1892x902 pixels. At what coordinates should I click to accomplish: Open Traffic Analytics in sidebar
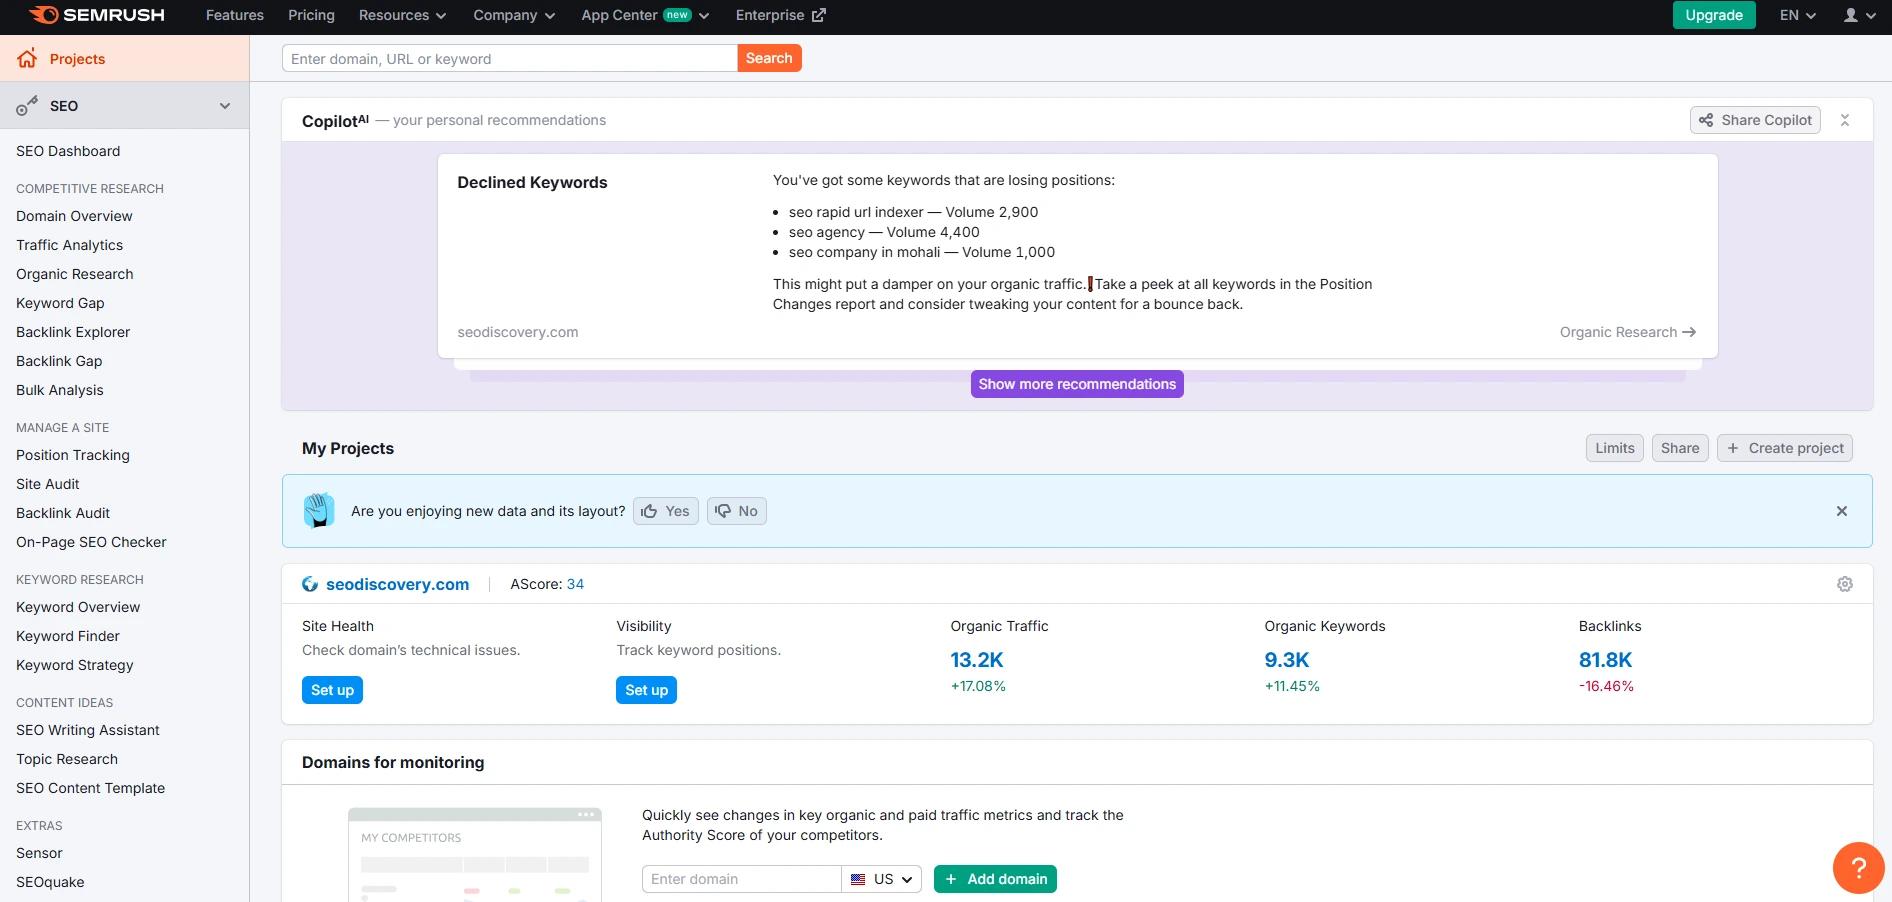pyautogui.click(x=69, y=245)
